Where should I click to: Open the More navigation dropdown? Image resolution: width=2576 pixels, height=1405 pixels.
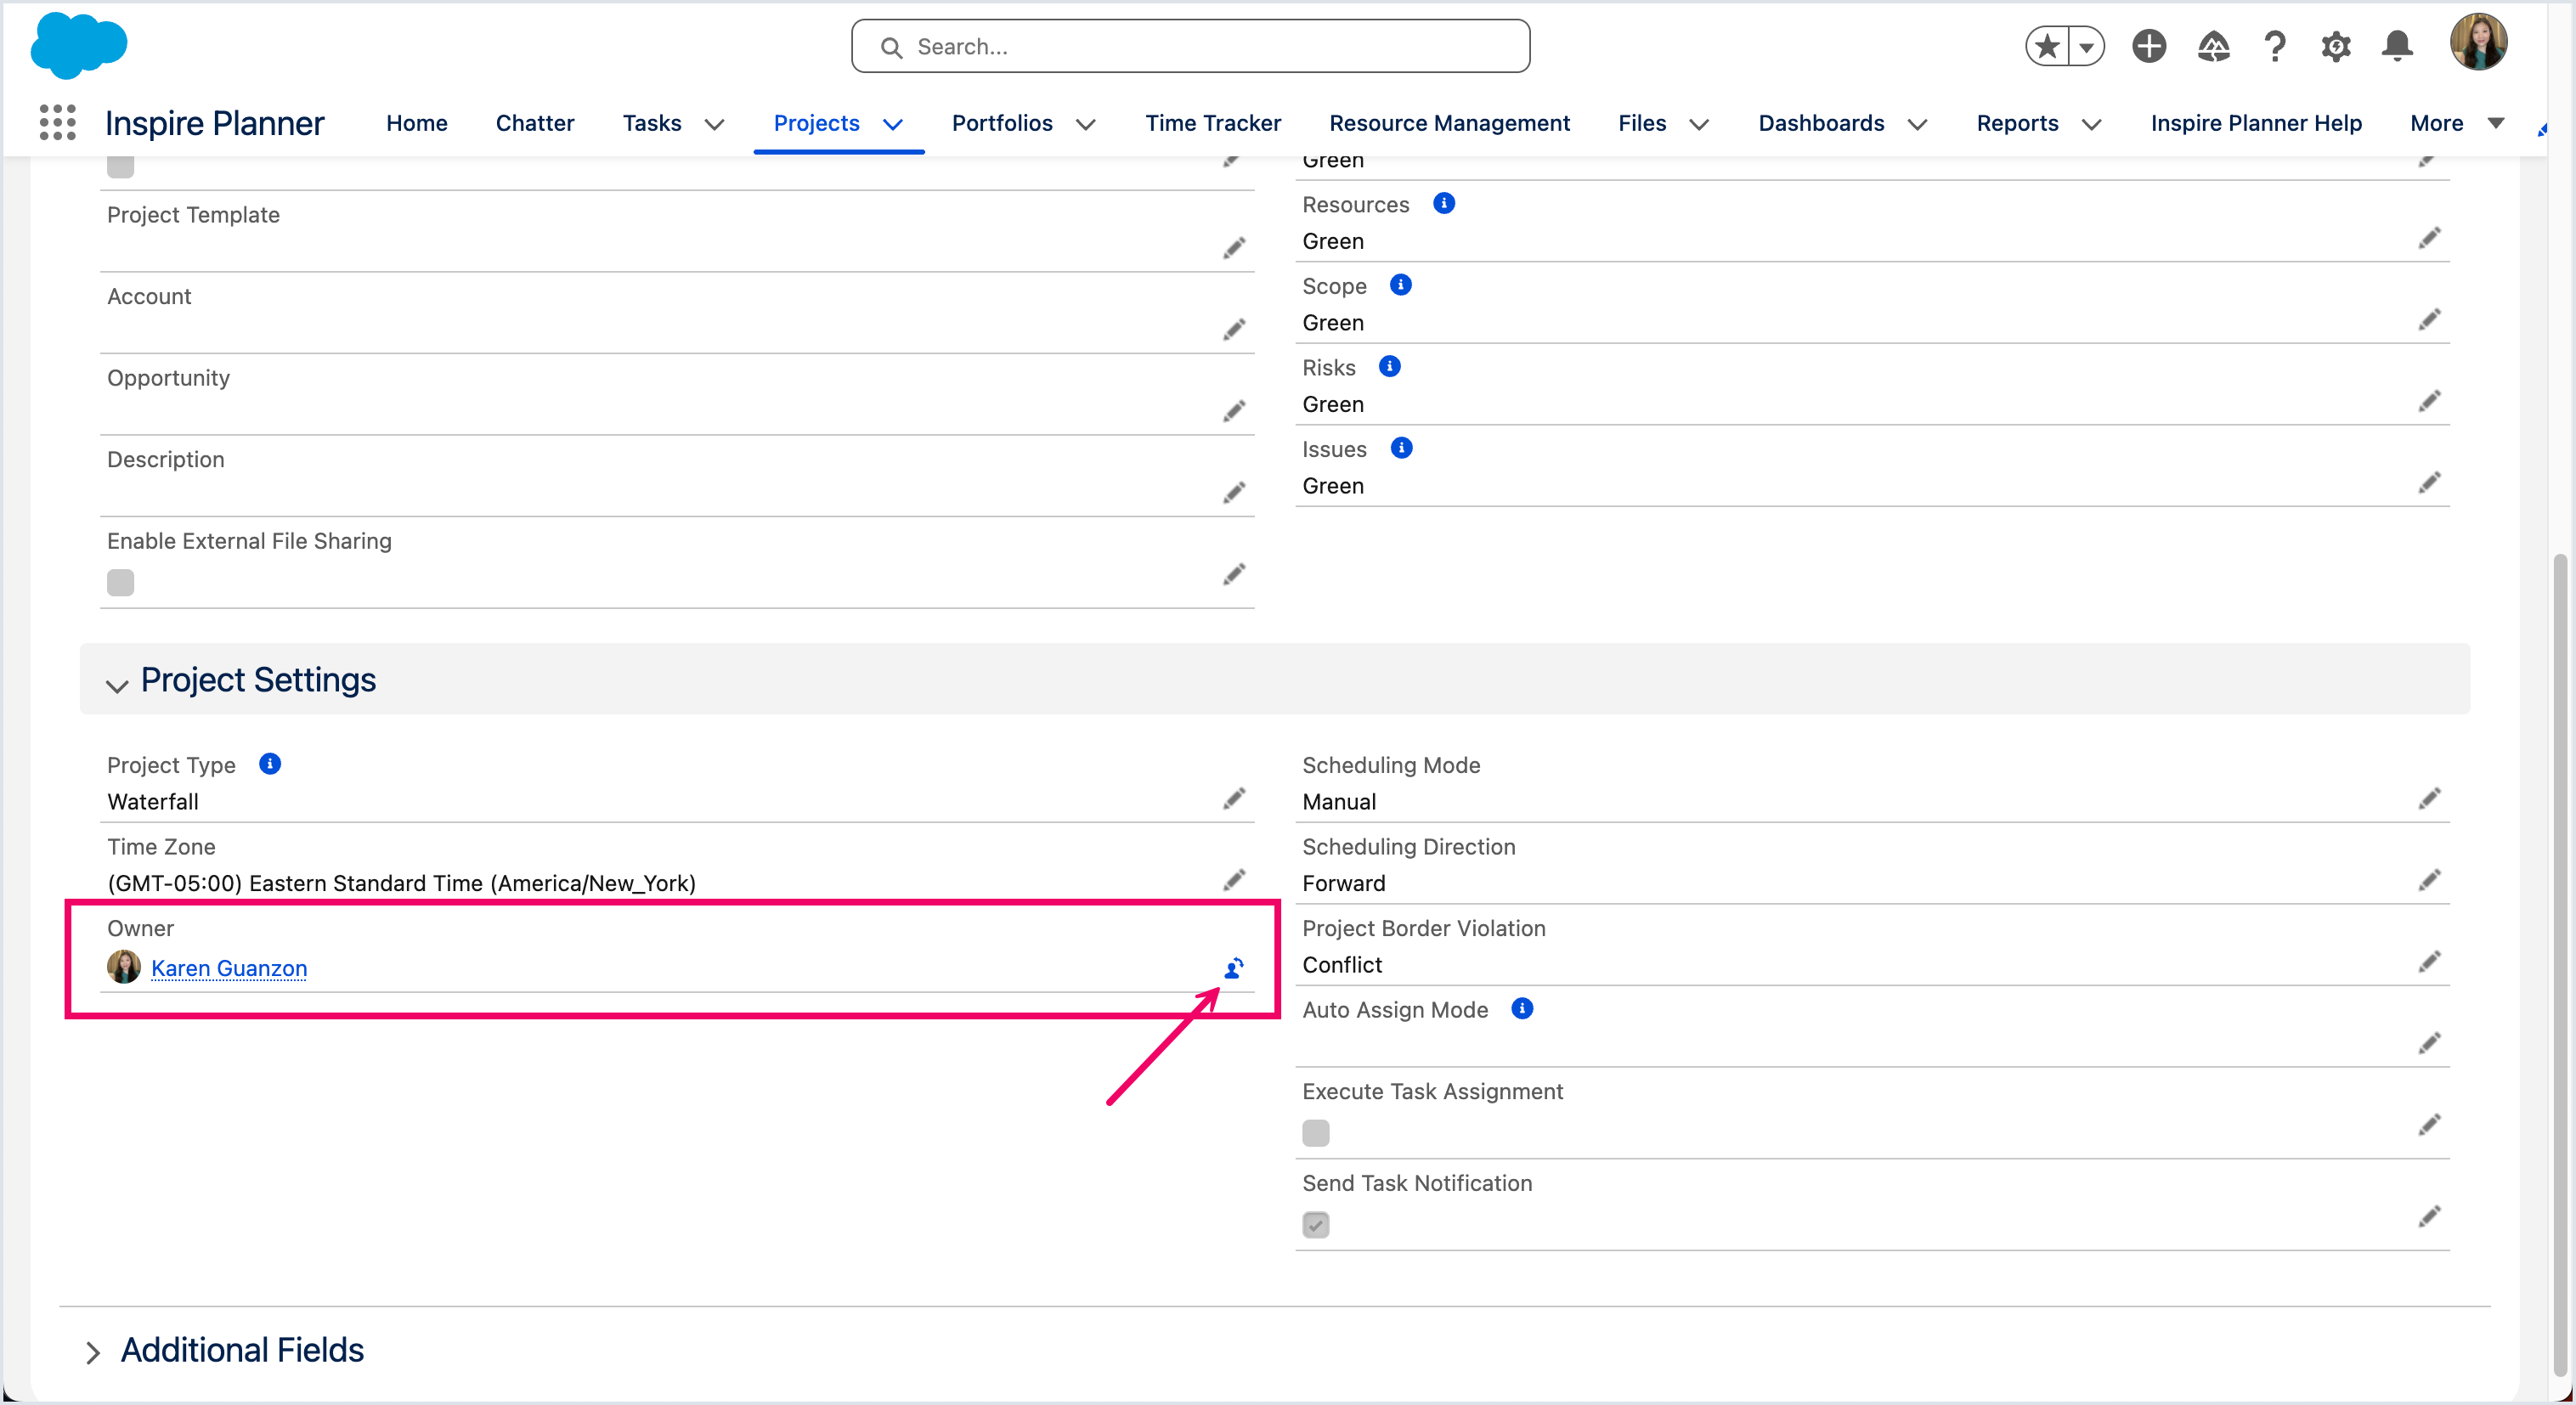[2456, 123]
